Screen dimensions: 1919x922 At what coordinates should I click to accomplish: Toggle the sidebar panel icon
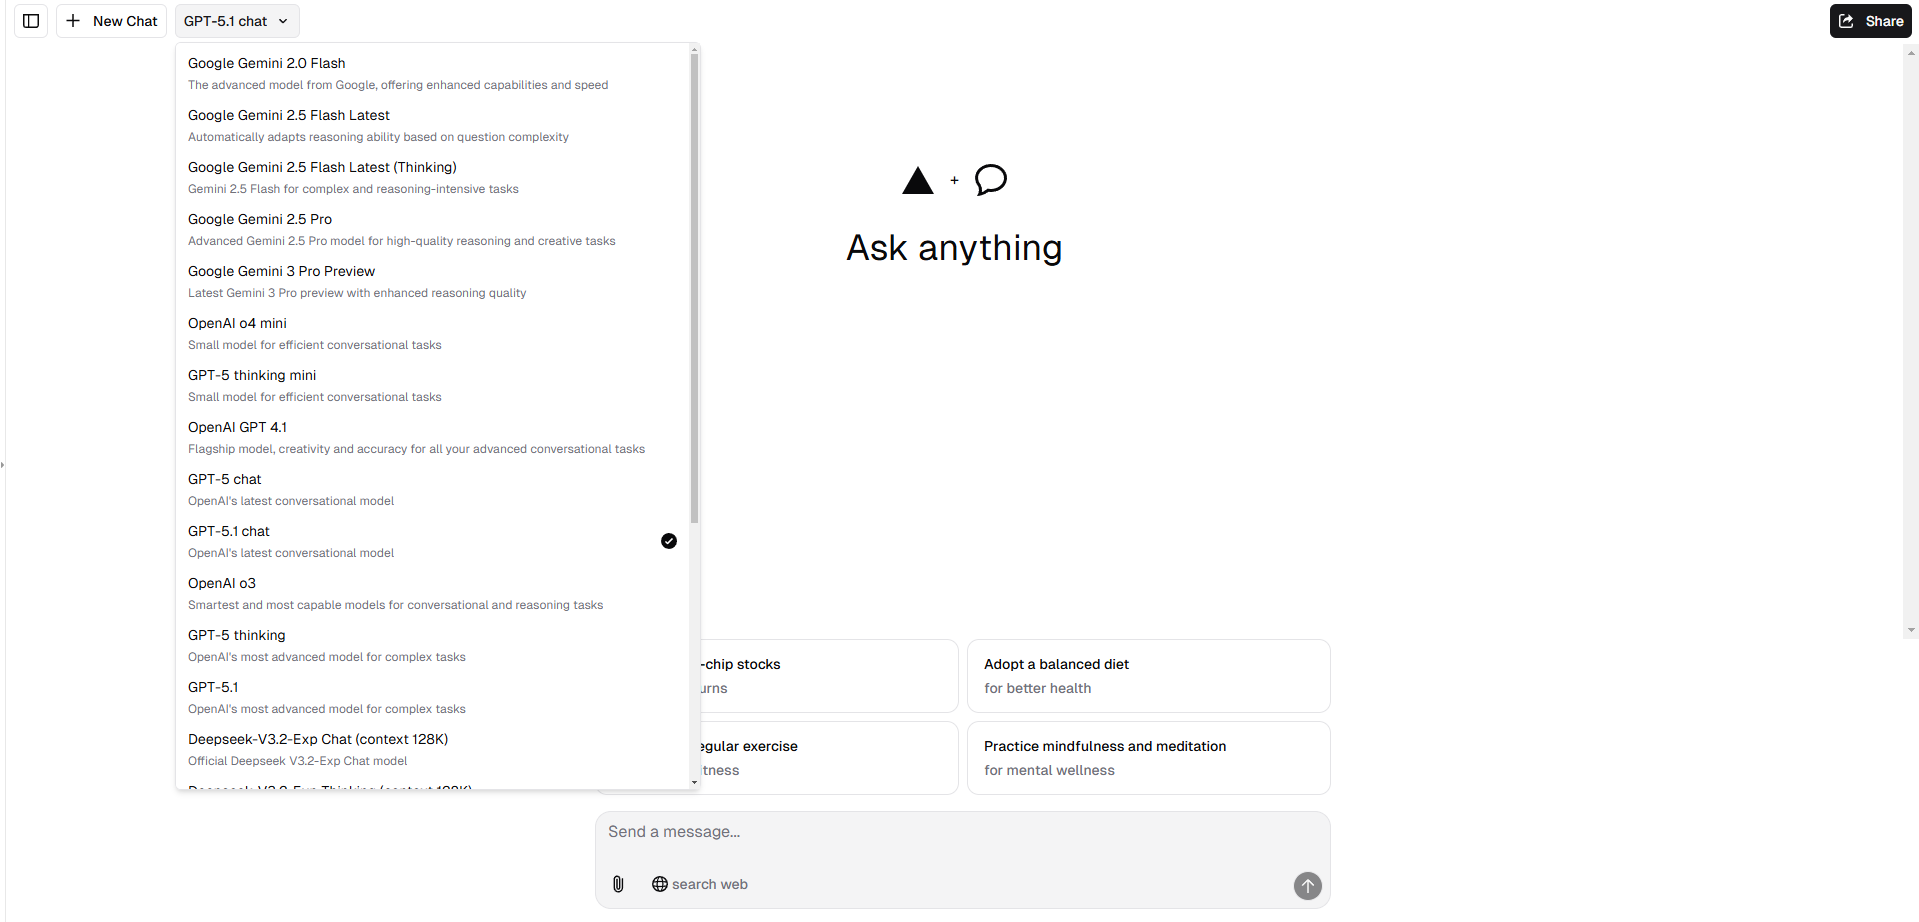point(31,21)
